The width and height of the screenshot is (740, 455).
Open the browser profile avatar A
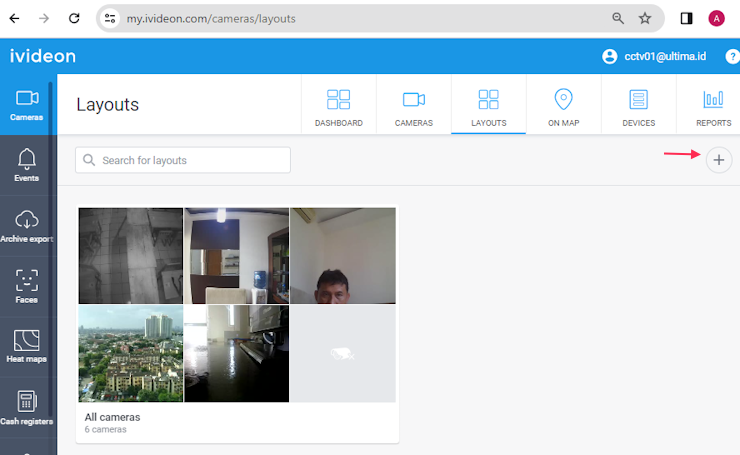coord(716,18)
